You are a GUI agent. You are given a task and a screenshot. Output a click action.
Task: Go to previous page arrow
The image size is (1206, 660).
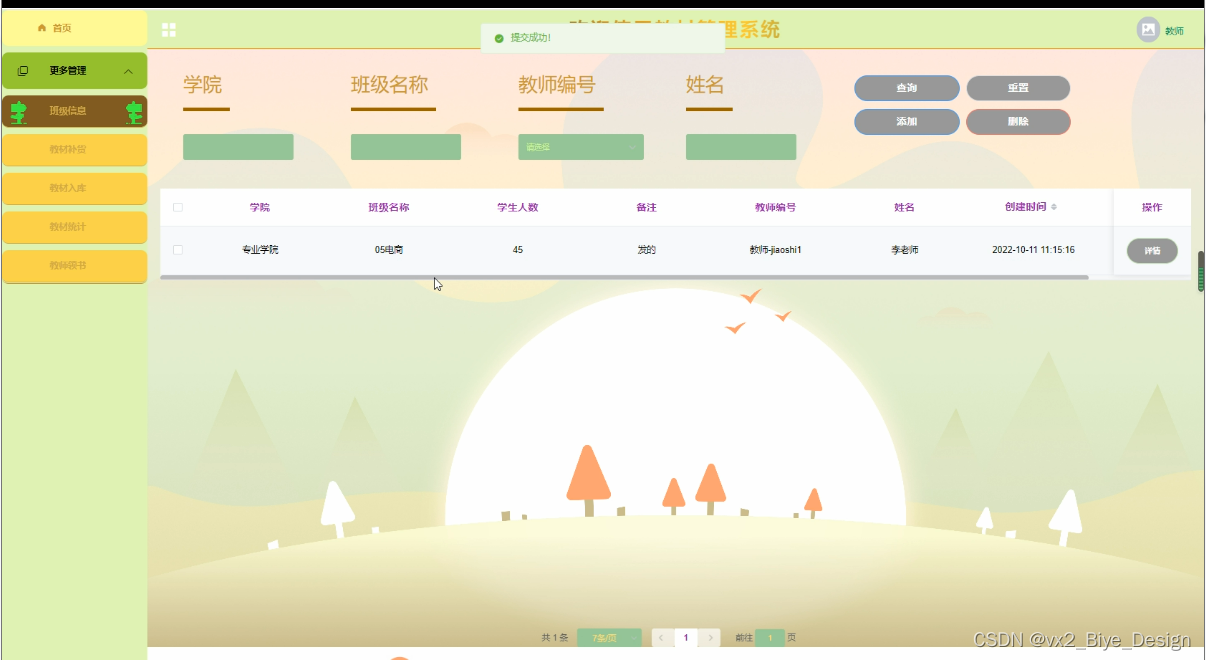(x=661, y=637)
